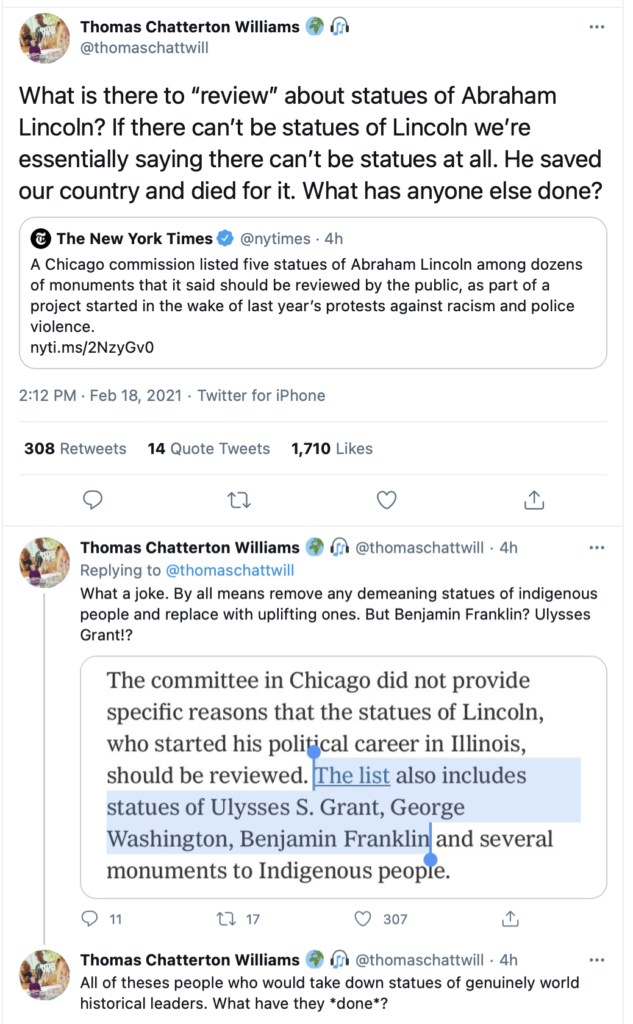Open the article excerpt image in the reply
The width and height of the screenshot is (633, 1024).
tap(344, 777)
